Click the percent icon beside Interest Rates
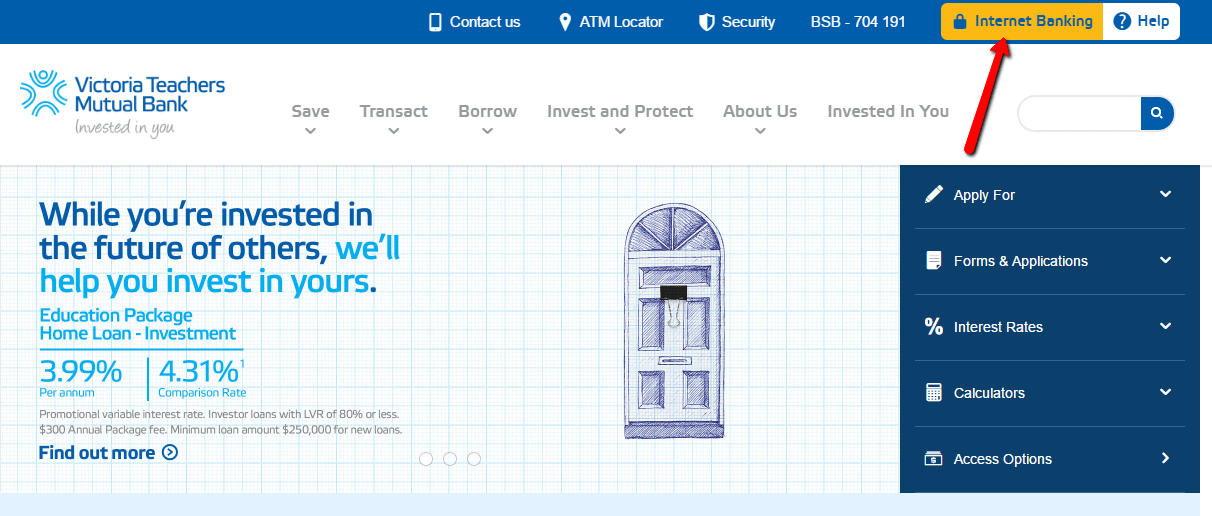 tap(934, 327)
